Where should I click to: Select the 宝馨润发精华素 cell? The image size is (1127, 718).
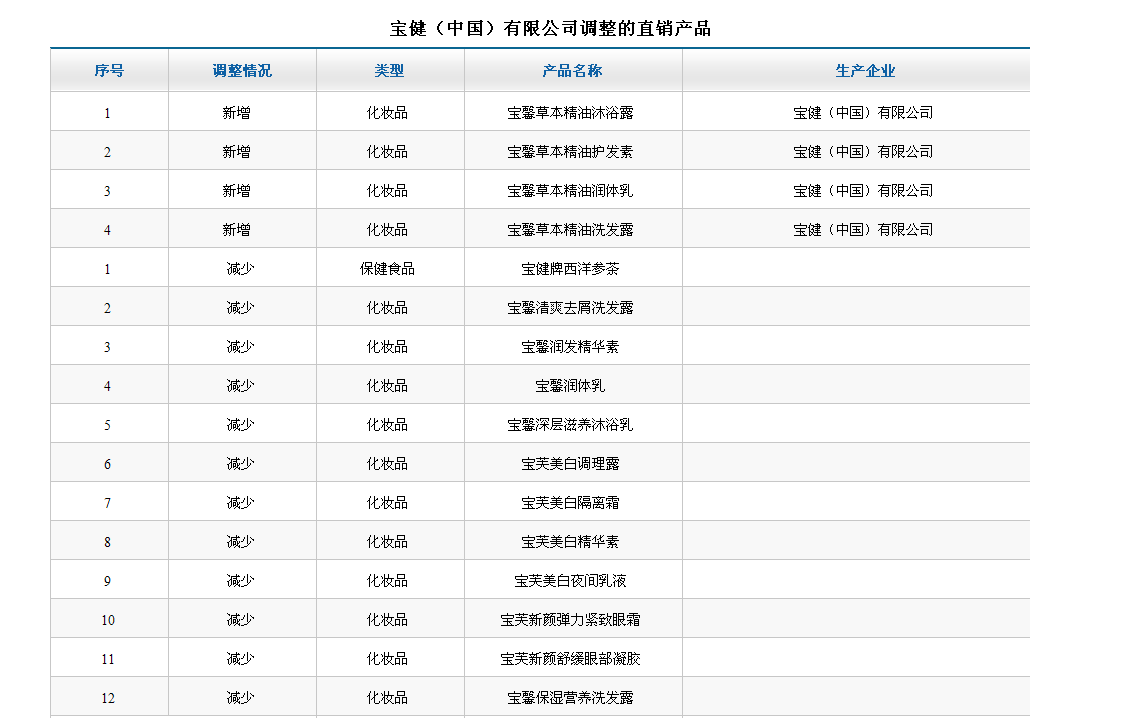570,347
